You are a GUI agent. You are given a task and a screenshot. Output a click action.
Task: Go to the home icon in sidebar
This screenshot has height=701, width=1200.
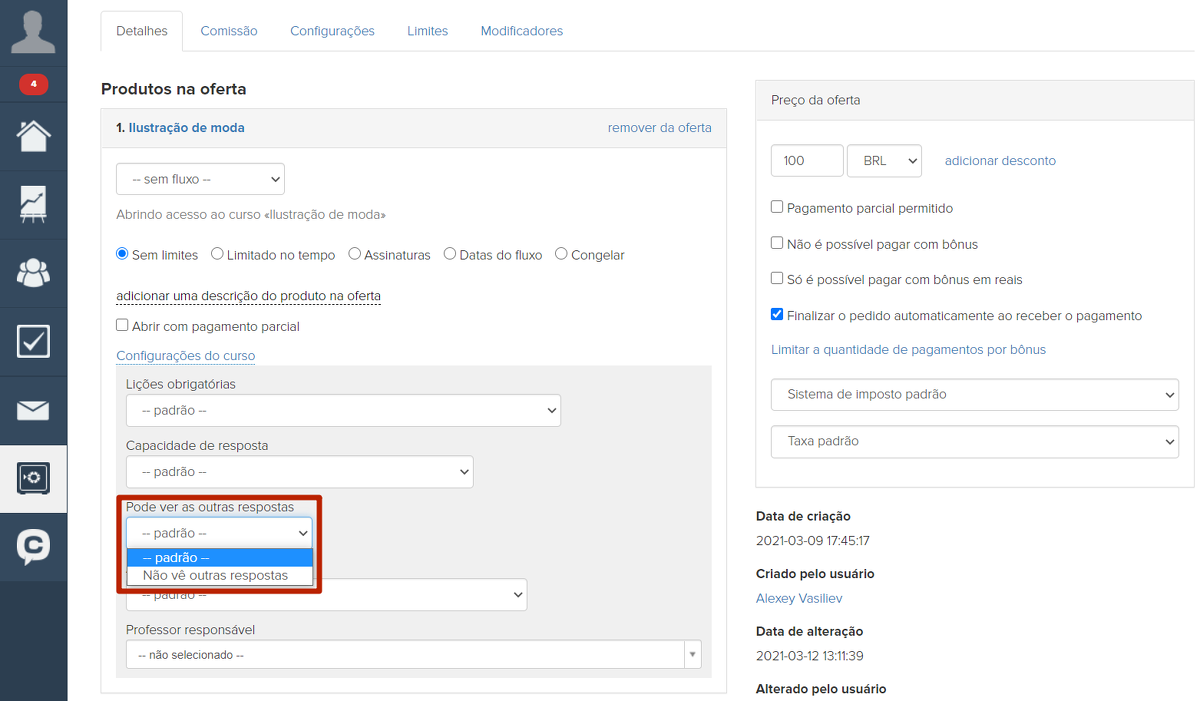pos(33,135)
